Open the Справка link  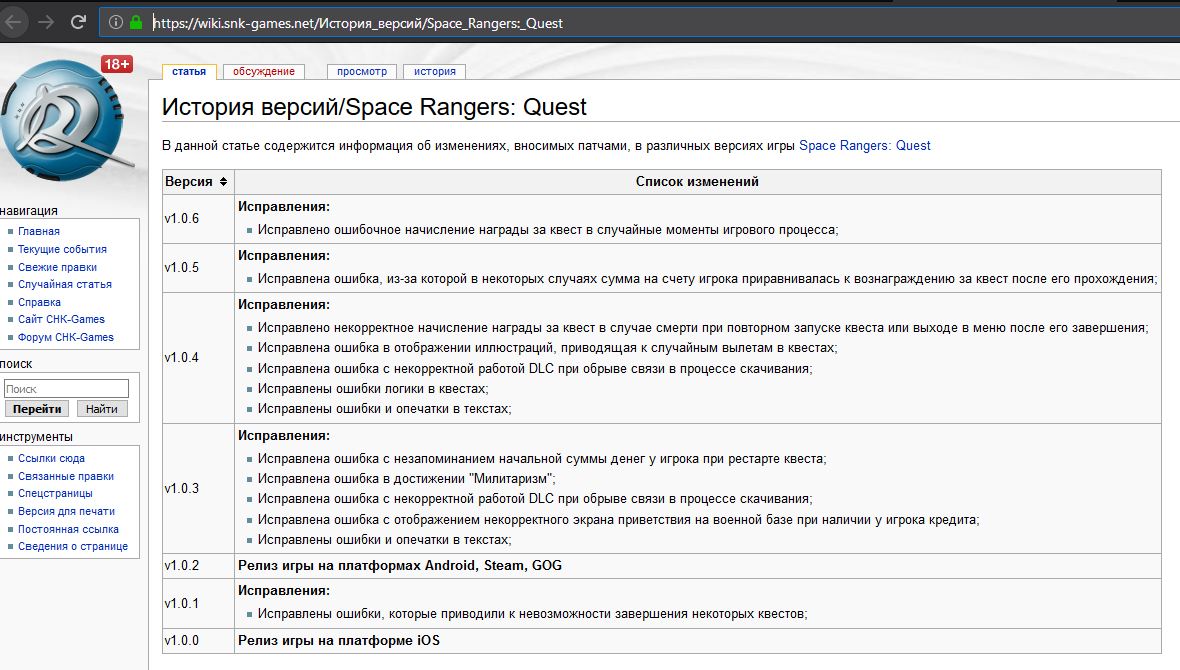point(39,302)
